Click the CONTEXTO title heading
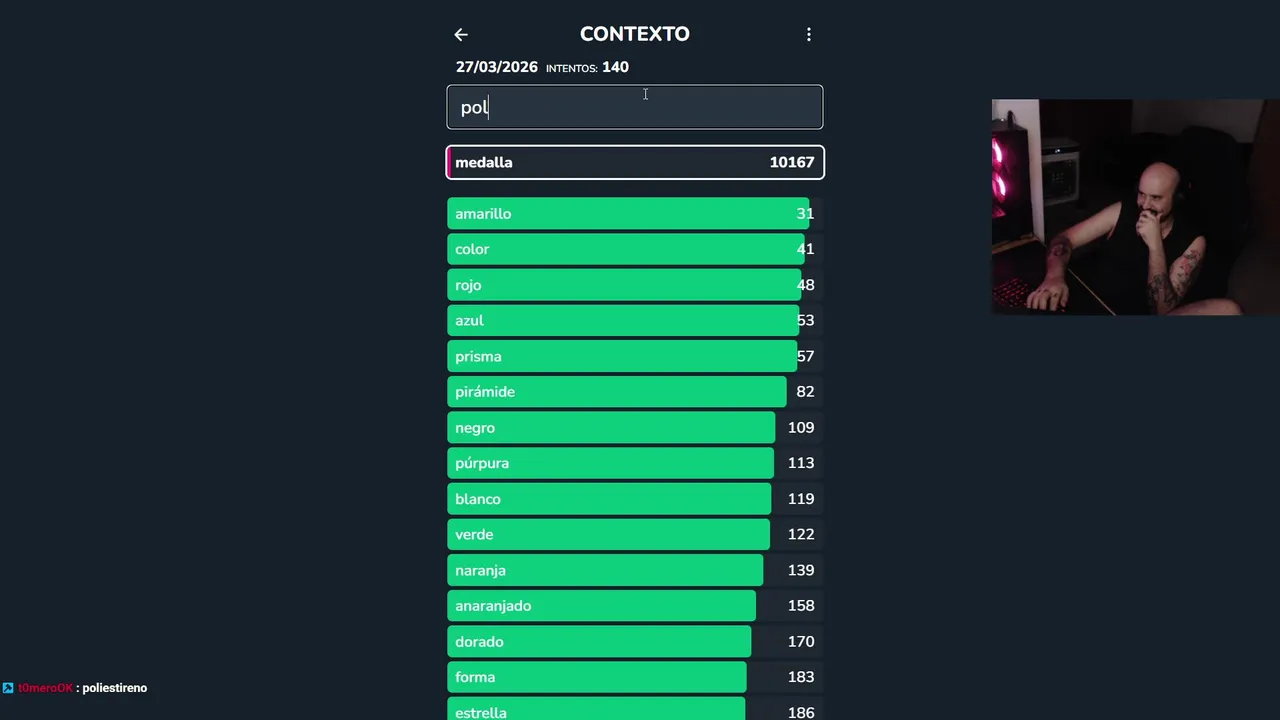 pos(635,34)
